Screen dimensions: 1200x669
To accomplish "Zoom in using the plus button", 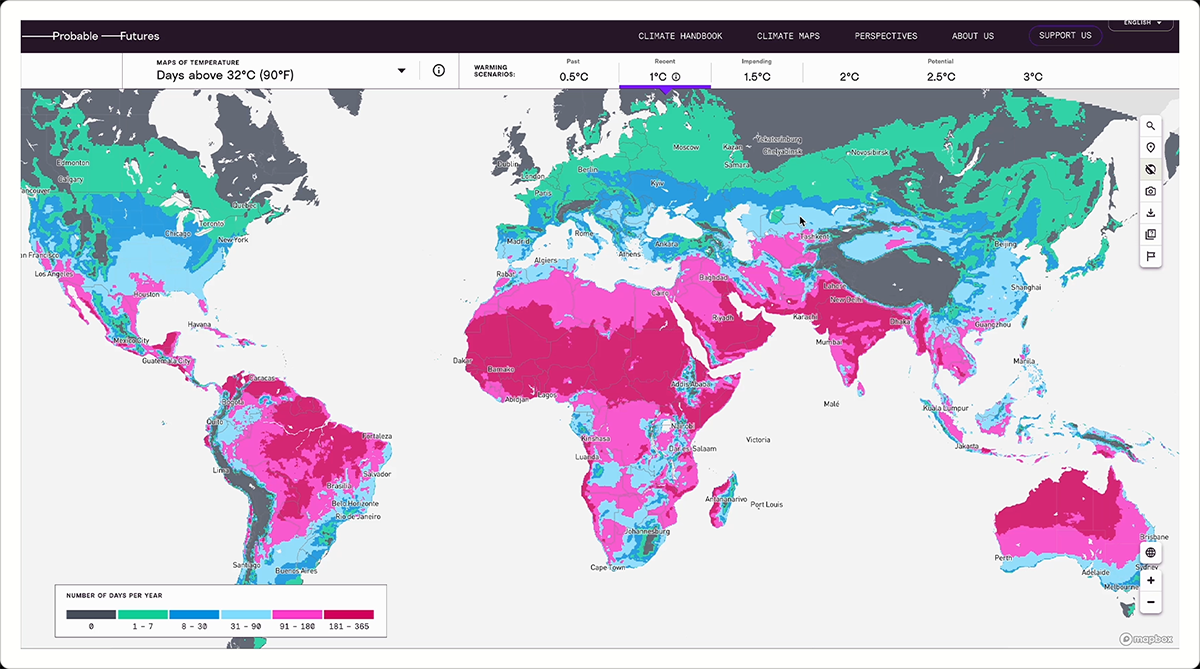I will tap(1150, 580).
